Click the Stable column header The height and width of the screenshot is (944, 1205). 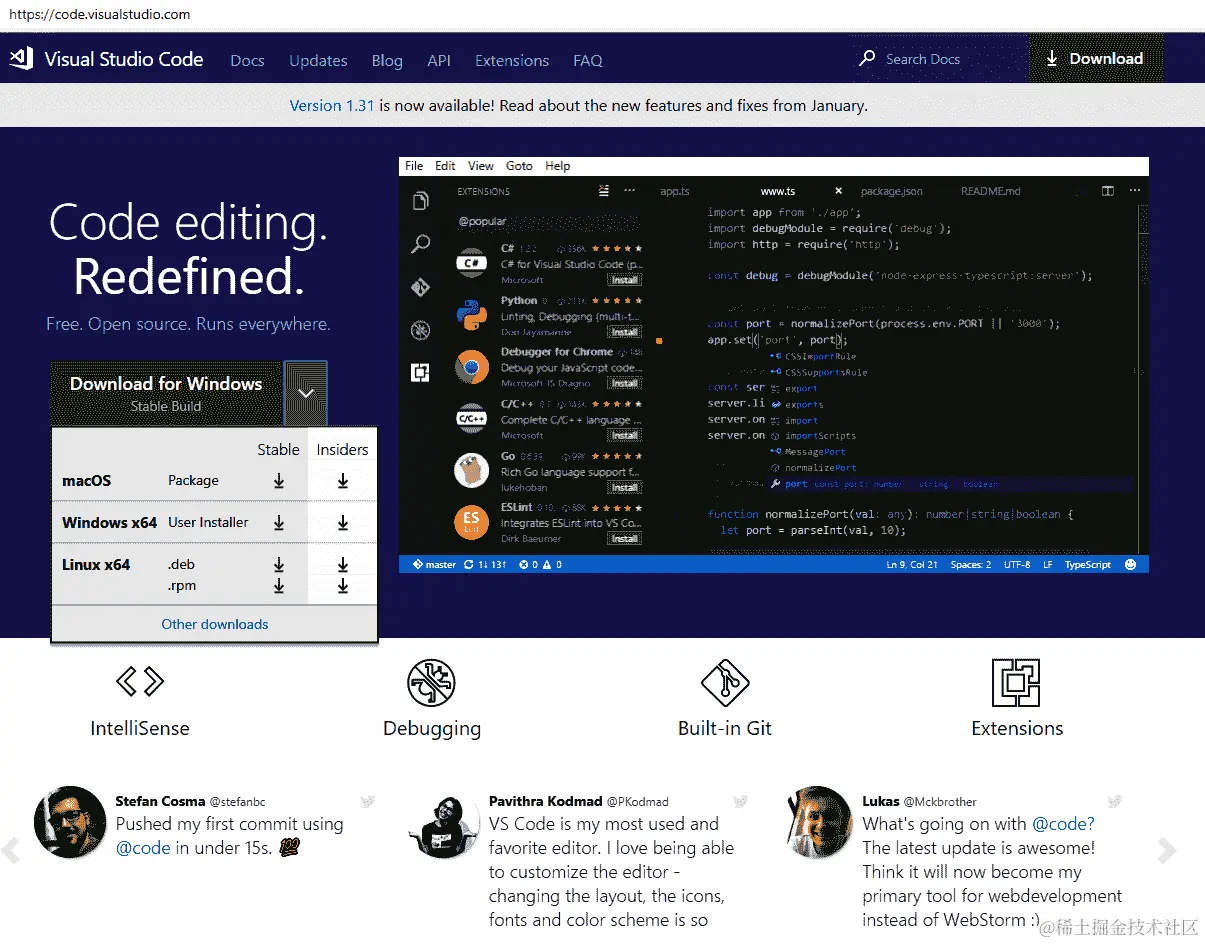[278, 450]
